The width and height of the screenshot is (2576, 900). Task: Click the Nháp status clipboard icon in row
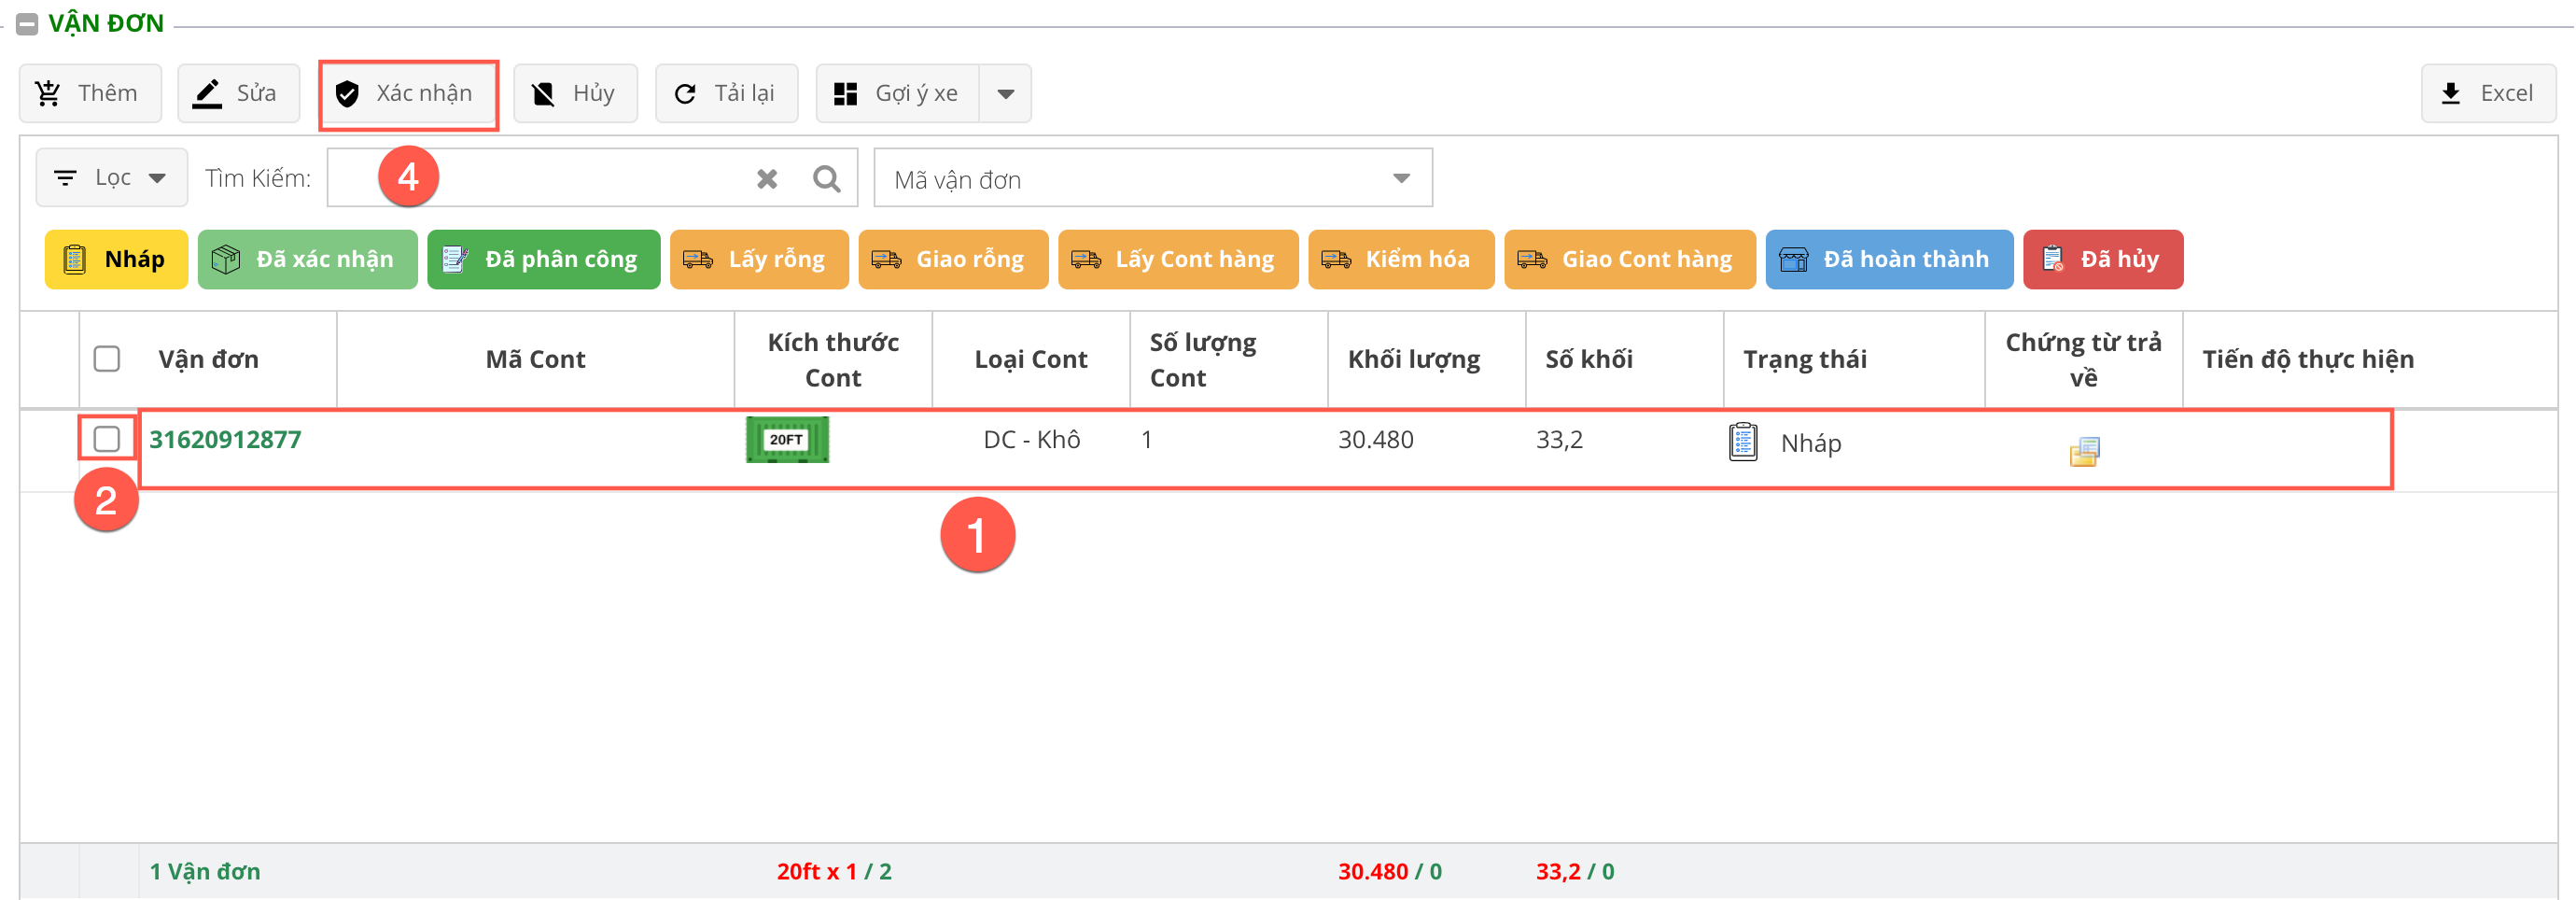point(1743,442)
